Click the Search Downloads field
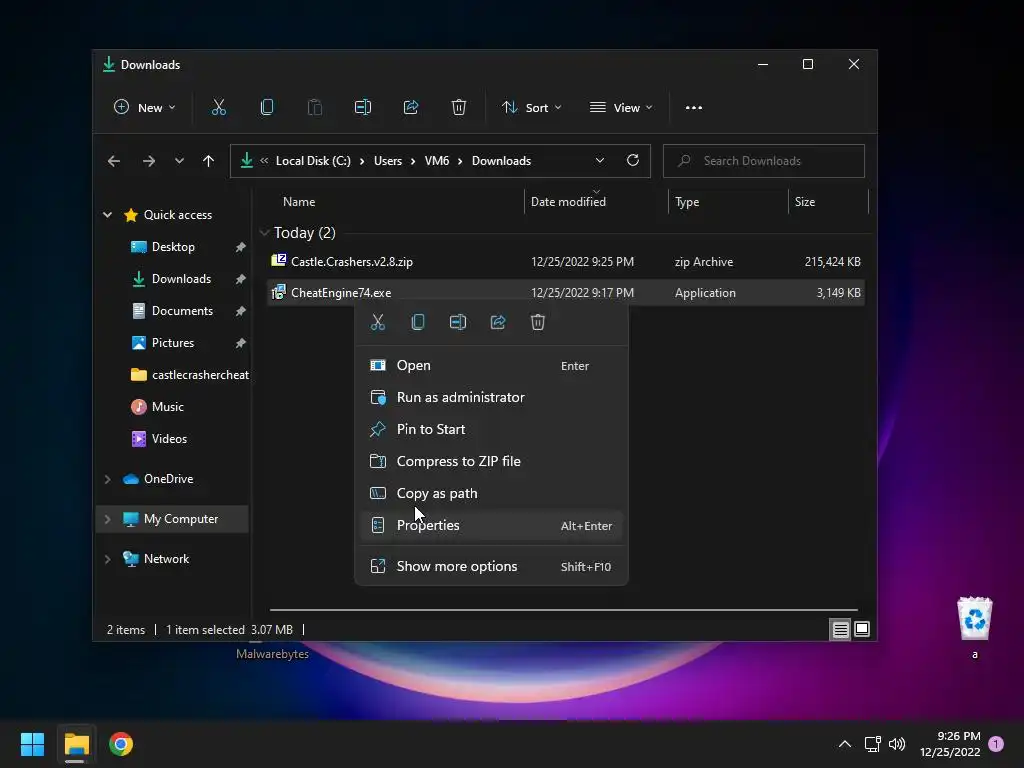Viewport: 1024px width, 768px height. 763,161
